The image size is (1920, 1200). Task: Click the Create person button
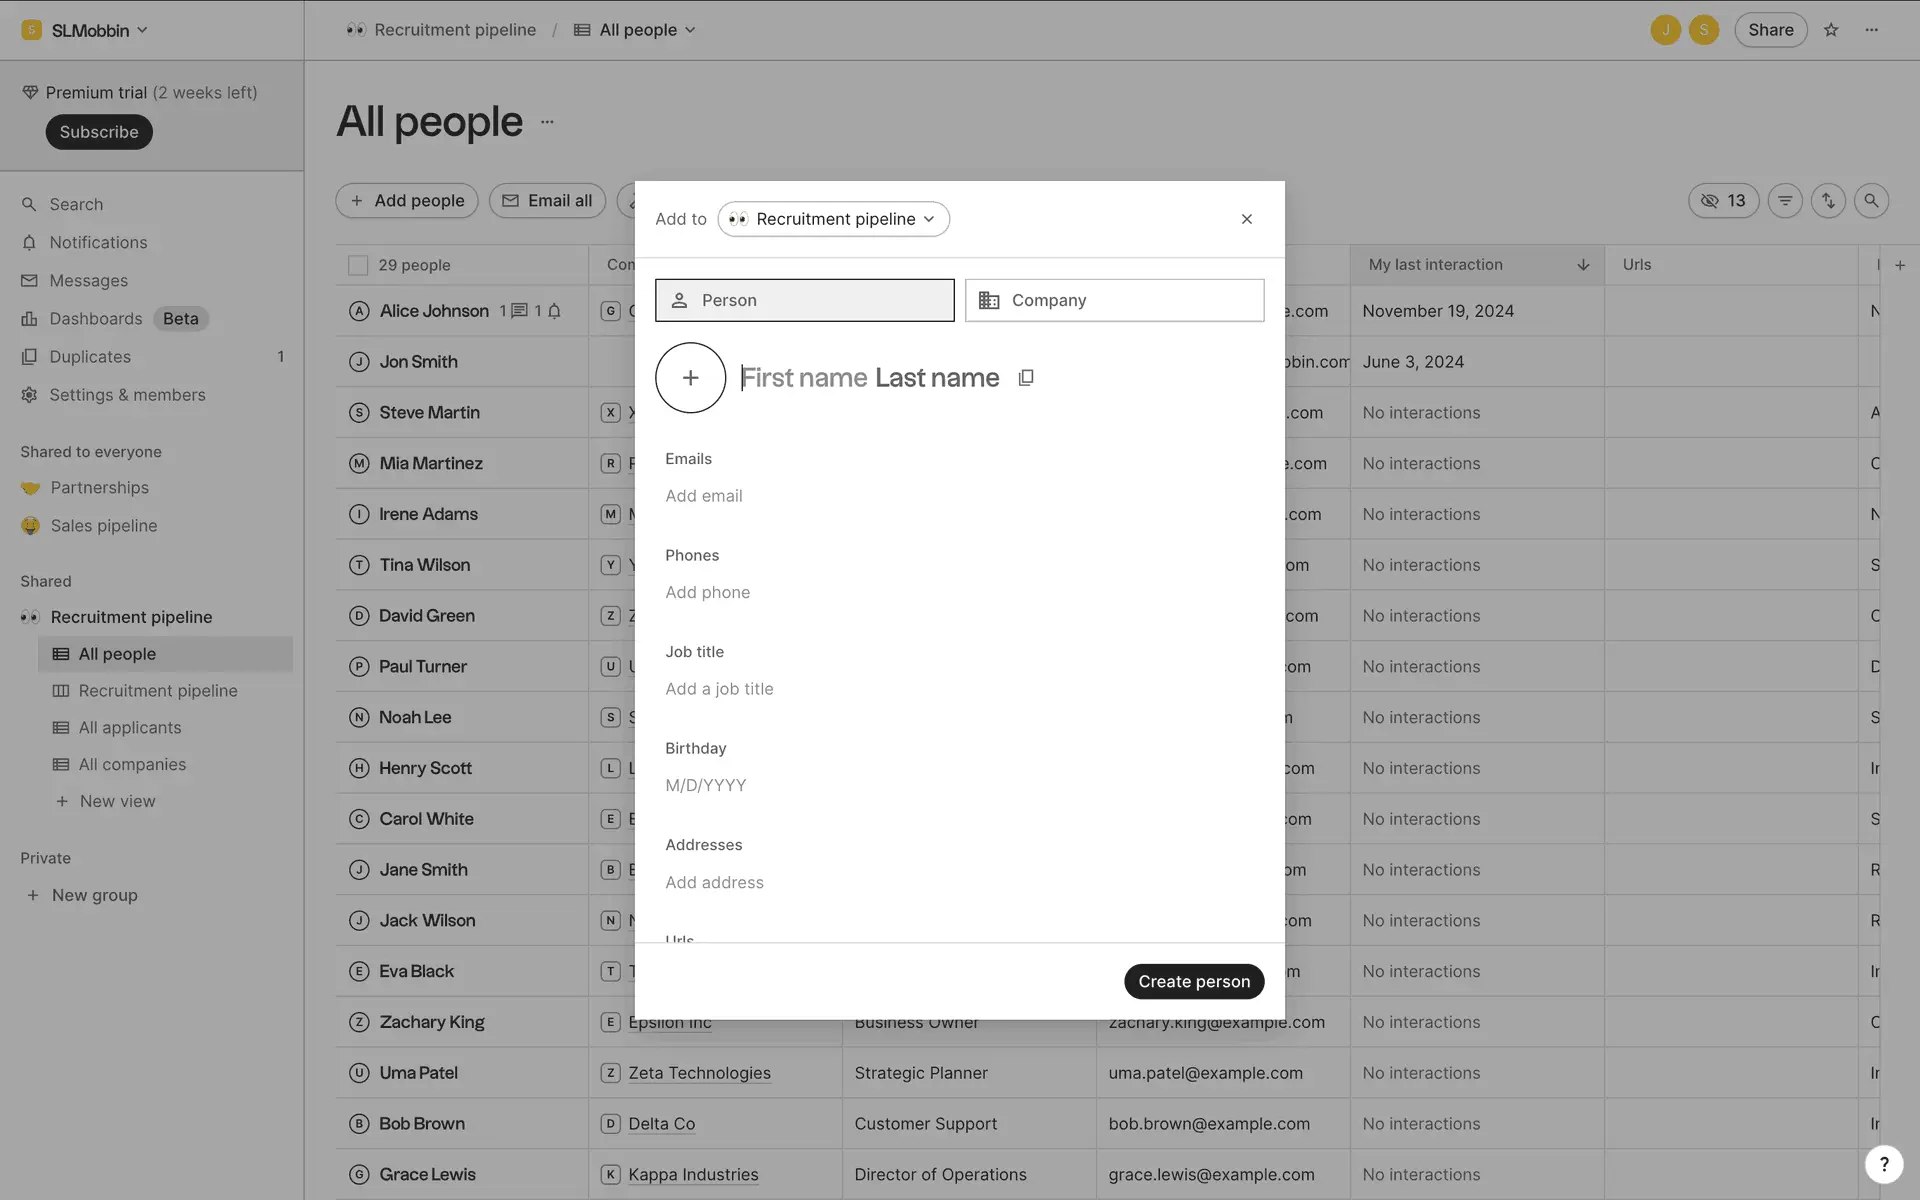click(1193, 981)
